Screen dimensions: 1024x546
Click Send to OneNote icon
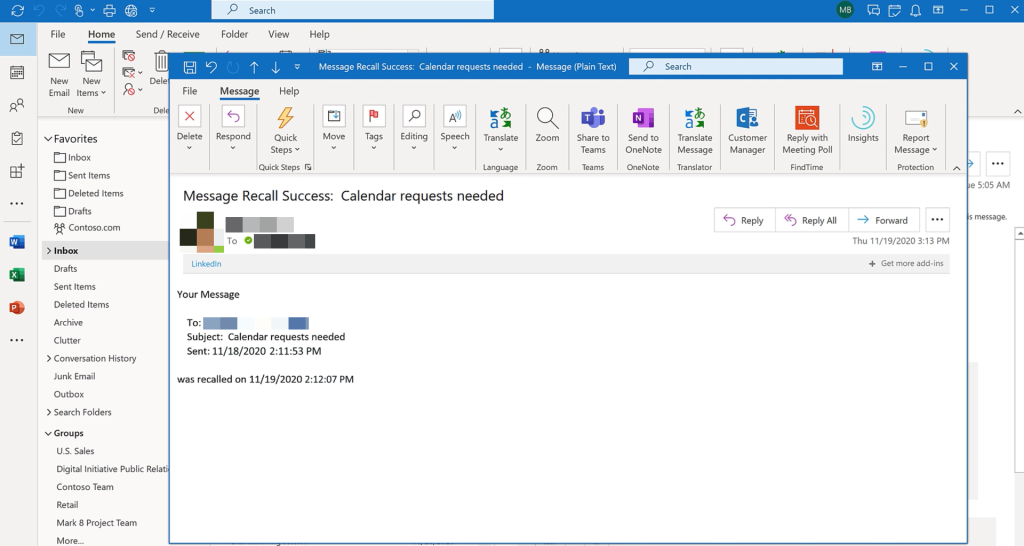tap(643, 118)
